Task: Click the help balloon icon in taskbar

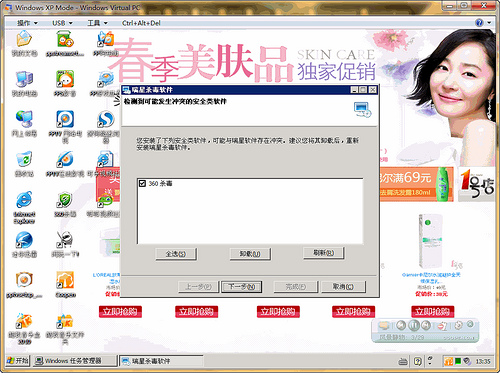Action: pos(418,361)
